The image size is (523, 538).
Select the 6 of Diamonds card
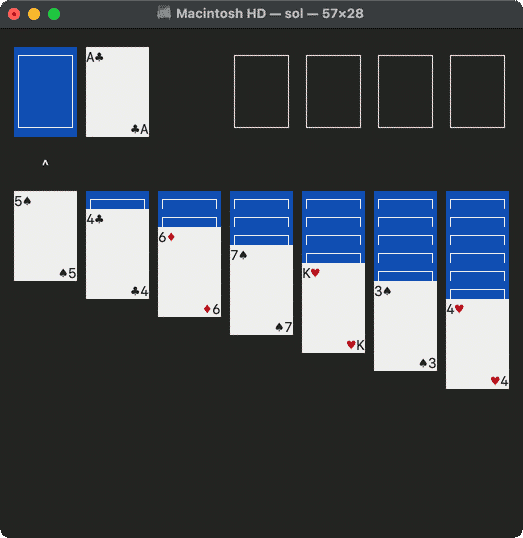click(189, 272)
